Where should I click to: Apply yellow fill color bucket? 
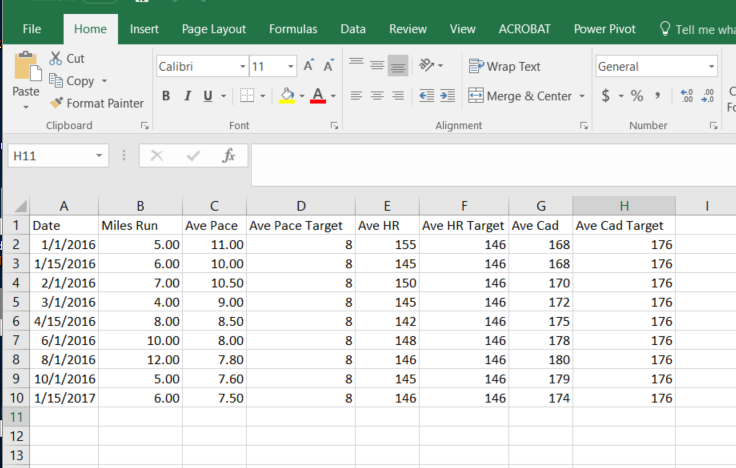287,95
